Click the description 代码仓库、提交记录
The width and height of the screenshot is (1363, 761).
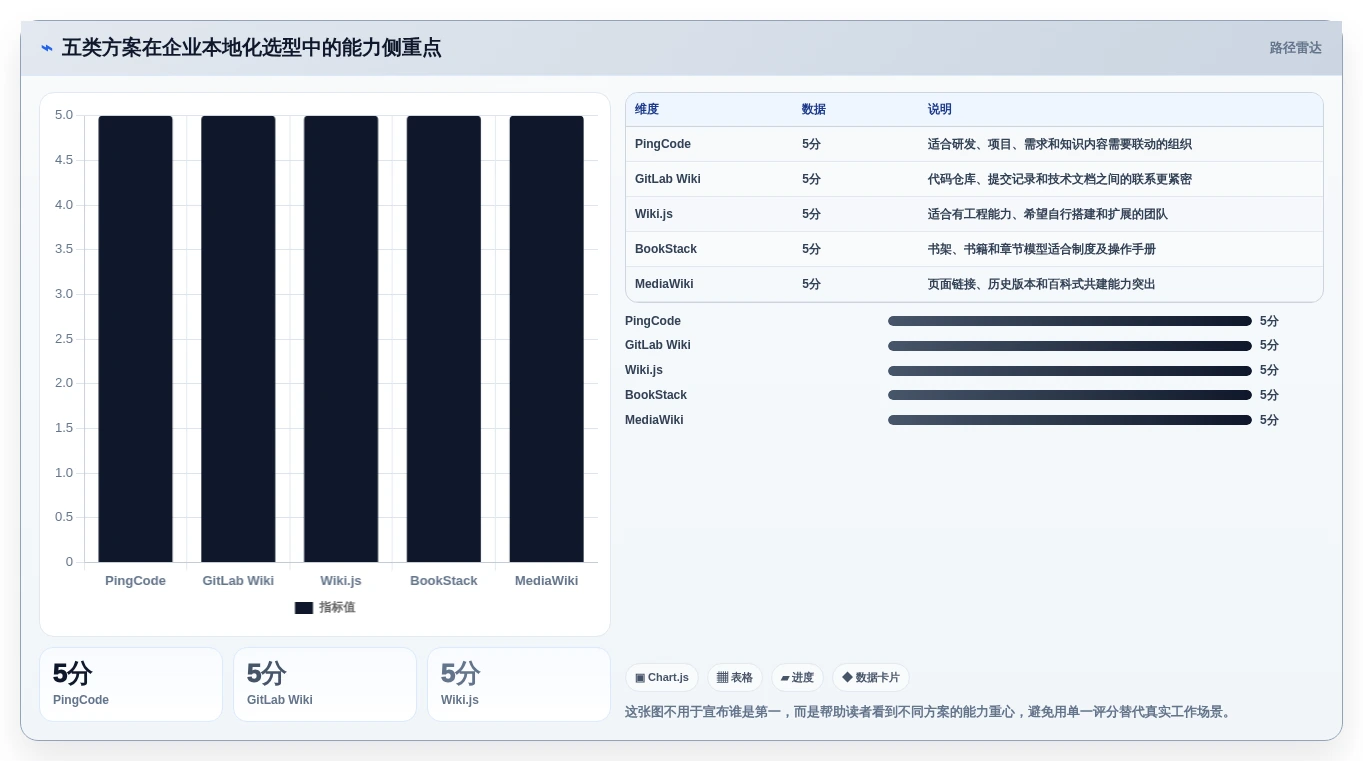[1060, 179]
